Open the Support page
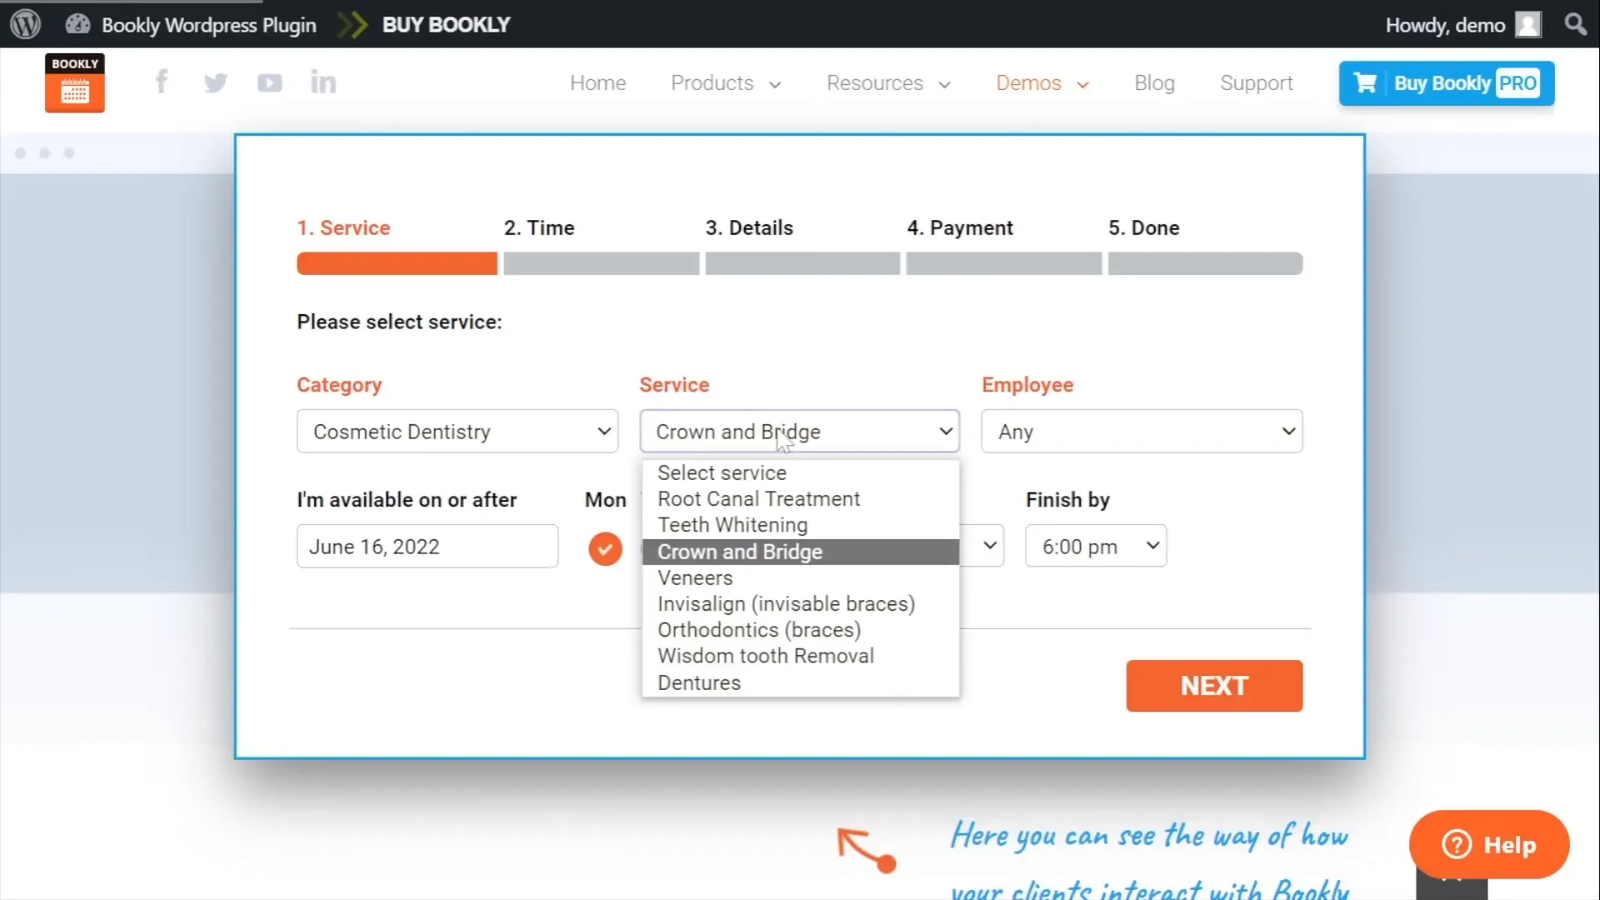This screenshot has height=900, width=1600. (x=1256, y=83)
